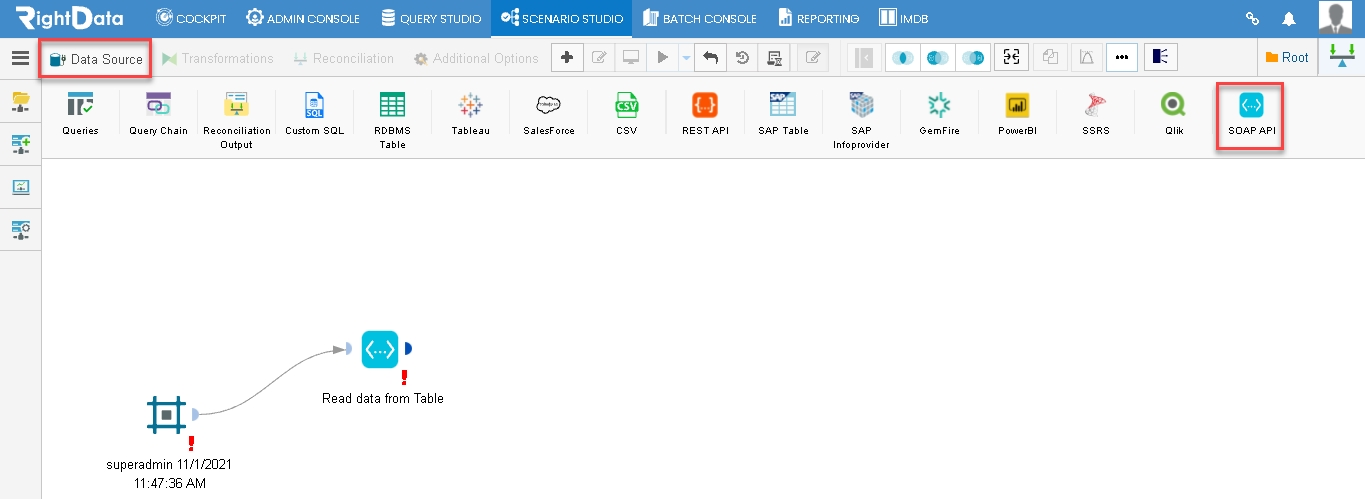Screen dimensions: 1365x499
Task: Add a PowerBI data source
Action: pos(1017,113)
